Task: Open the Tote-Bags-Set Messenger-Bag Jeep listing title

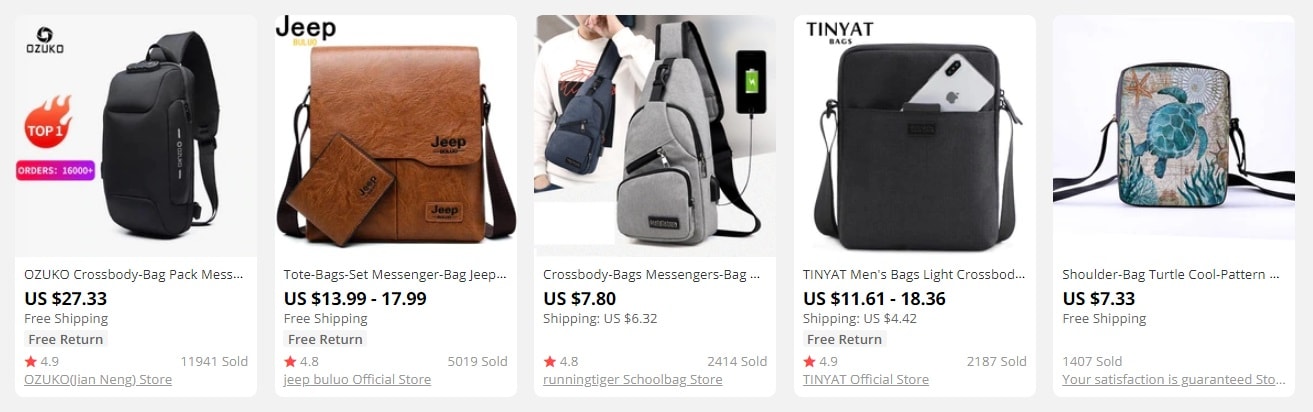Action: point(395,274)
